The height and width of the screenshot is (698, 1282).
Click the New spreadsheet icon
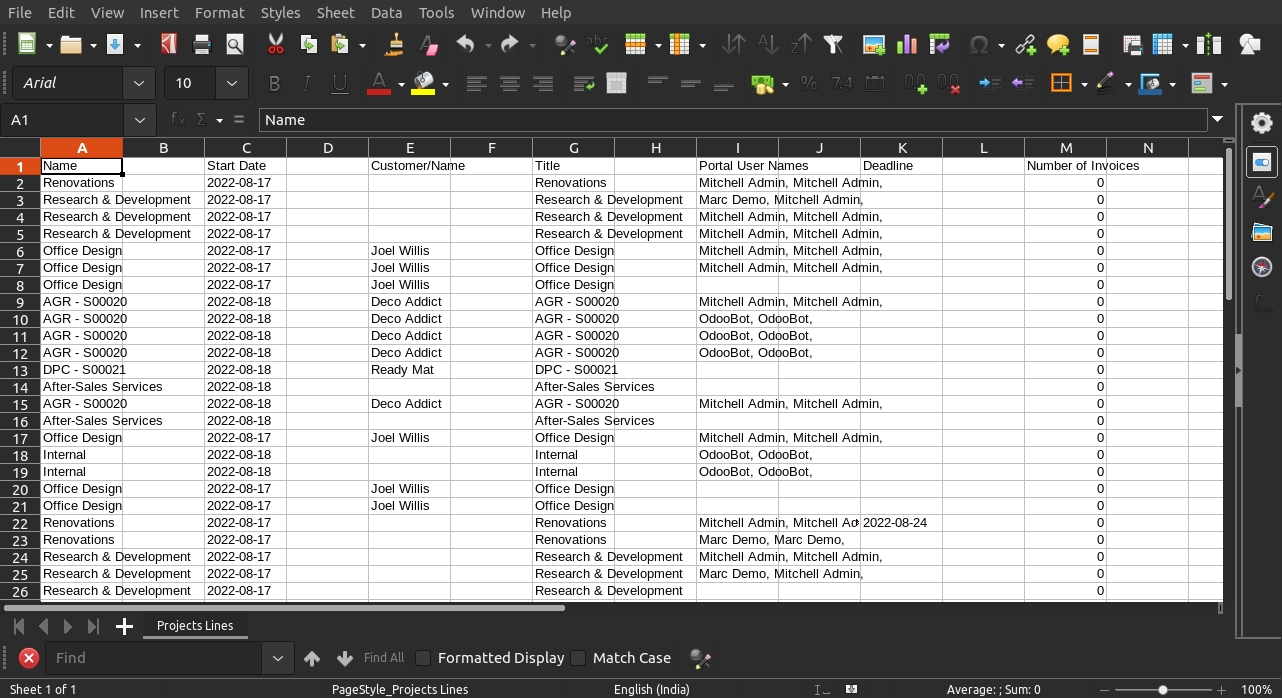[27, 44]
